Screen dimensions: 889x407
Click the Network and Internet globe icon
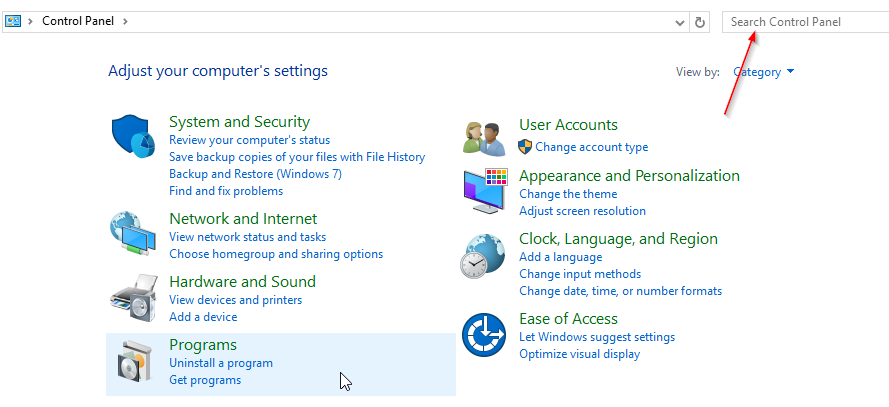[133, 232]
